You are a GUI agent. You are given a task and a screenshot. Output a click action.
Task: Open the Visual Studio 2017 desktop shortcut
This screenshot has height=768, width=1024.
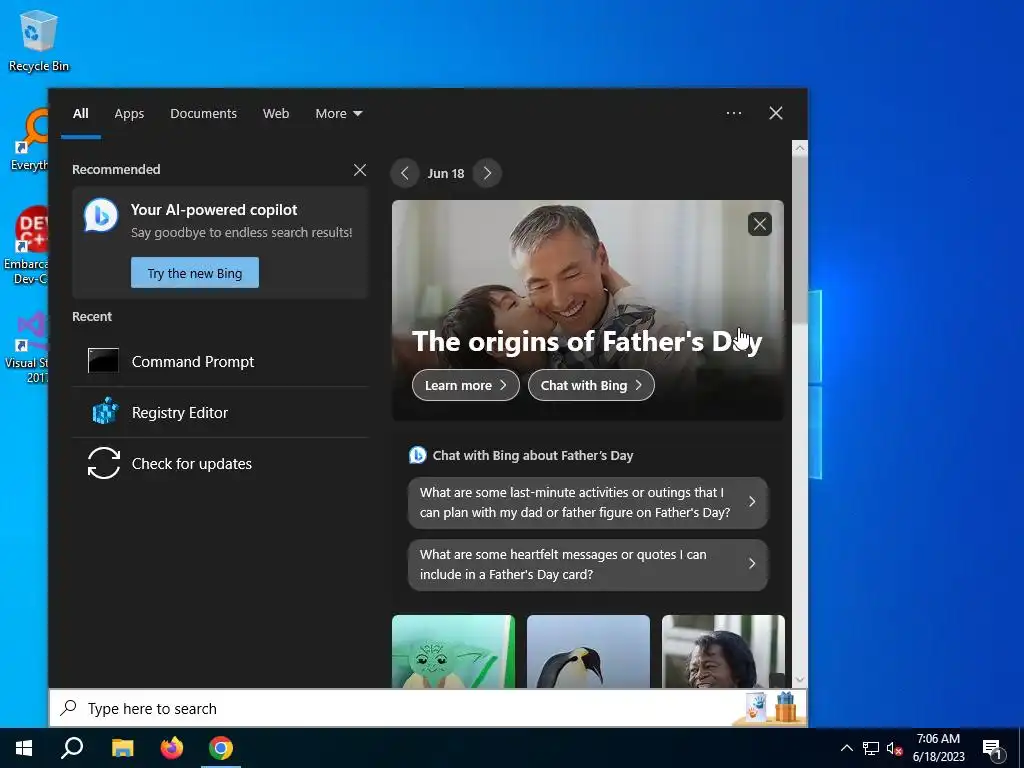coord(26,347)
